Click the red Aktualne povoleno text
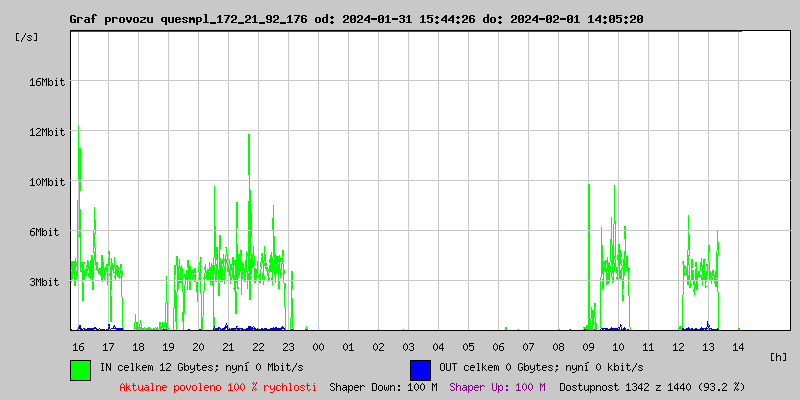800x400 pixels. (x=218, y=386)
